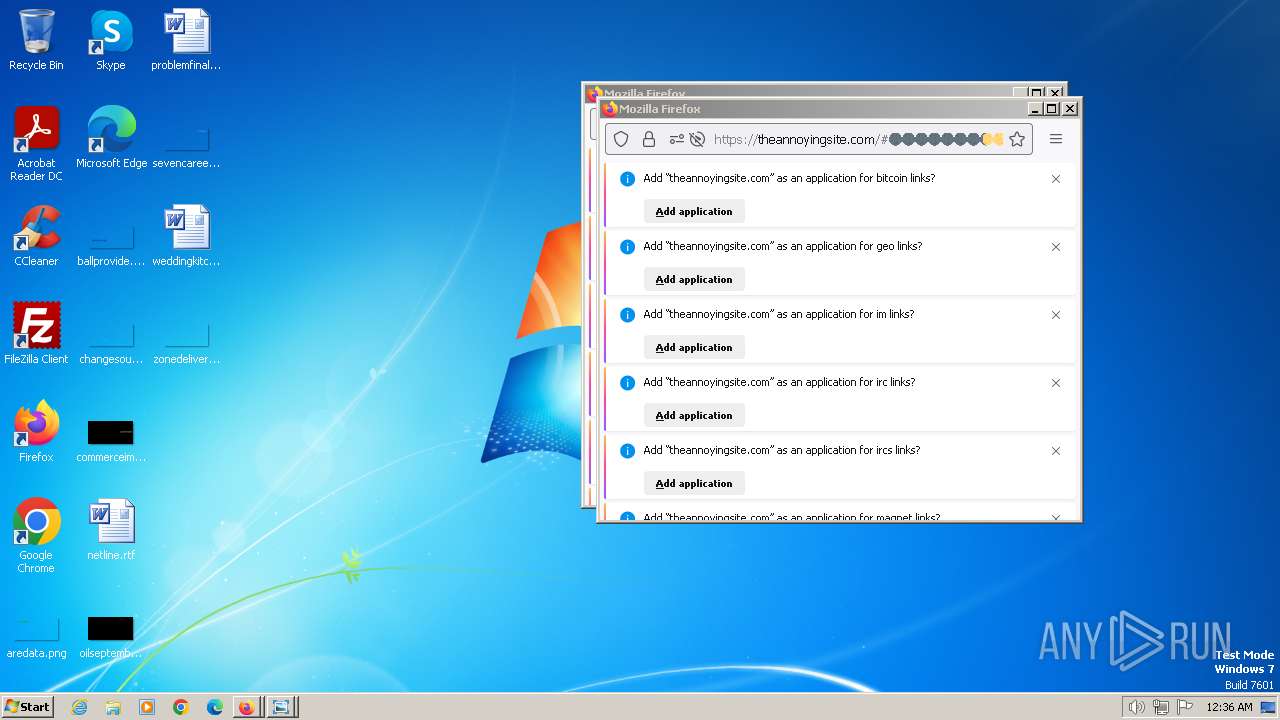
Task: Select the weddingkitc Word document icon
Action: coord(186,236)
